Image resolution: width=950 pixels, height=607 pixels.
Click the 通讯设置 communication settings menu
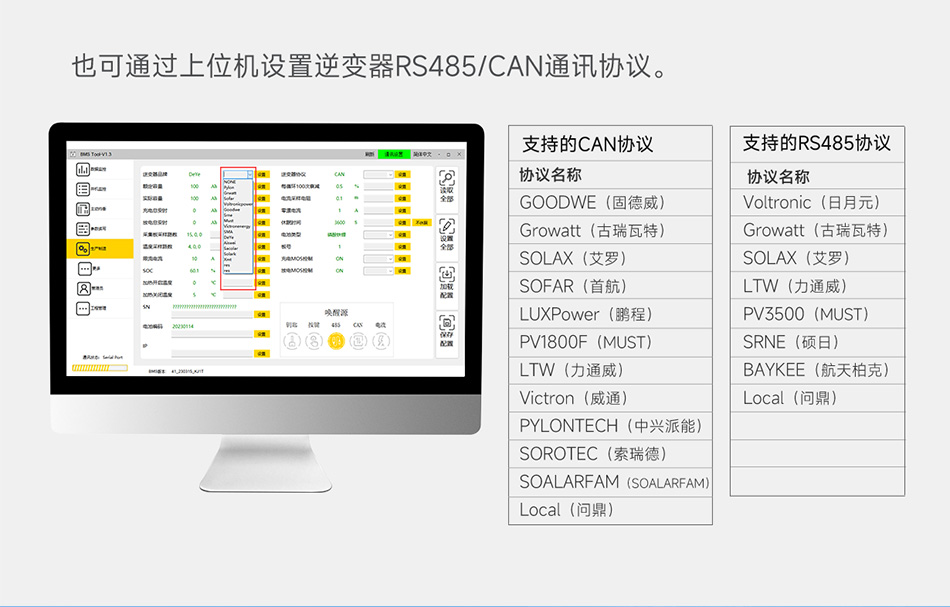(x=394, y=156)
